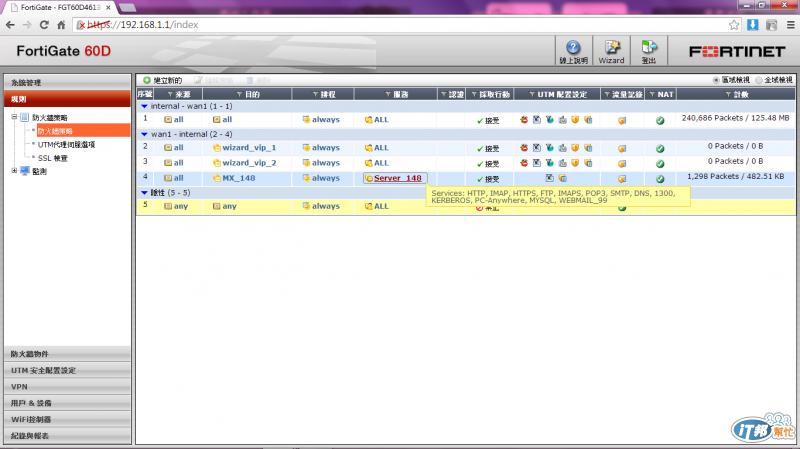800x449 pixels.
Task: Click red antivirus UTM icon in policy 1
Action: coord(524,120)
